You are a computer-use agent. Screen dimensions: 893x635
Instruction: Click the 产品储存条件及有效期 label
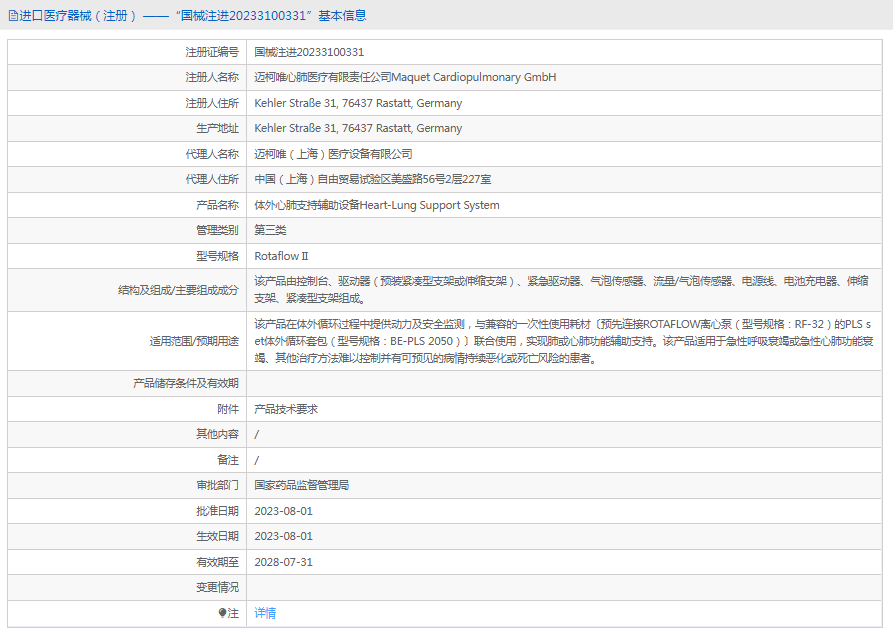(186, 383)
